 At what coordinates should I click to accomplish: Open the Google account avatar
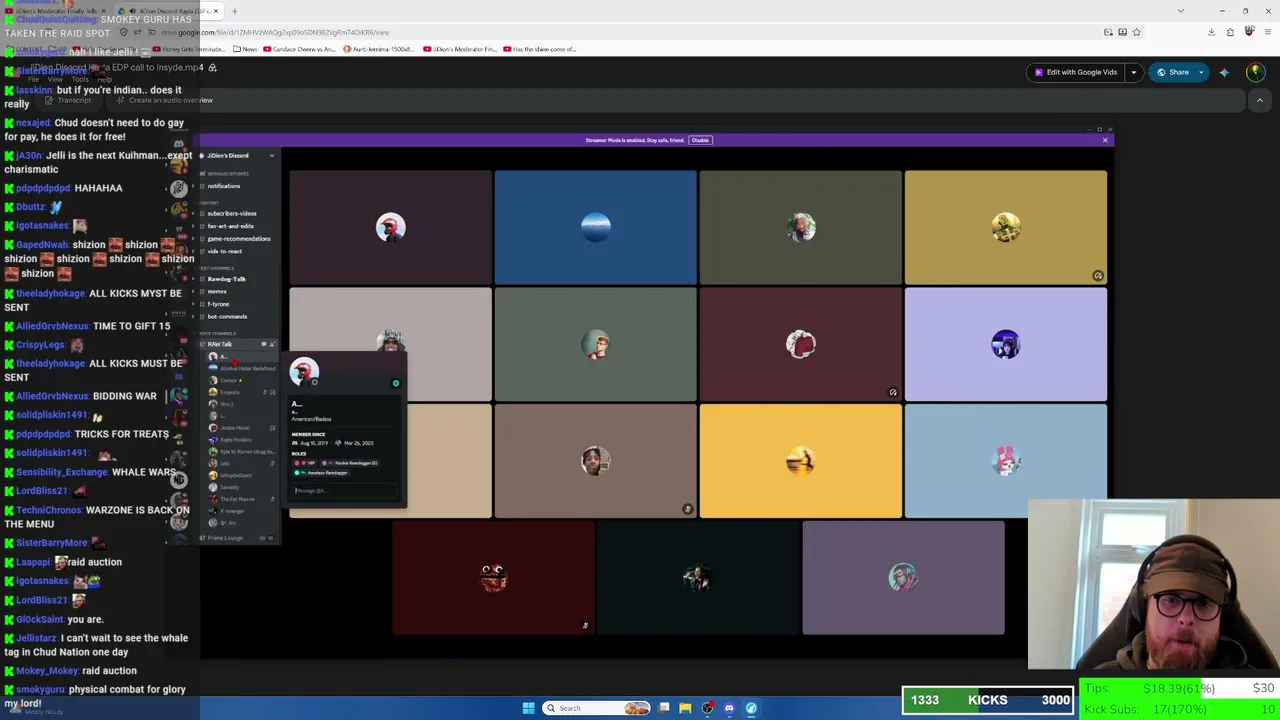pos(1255,72)
